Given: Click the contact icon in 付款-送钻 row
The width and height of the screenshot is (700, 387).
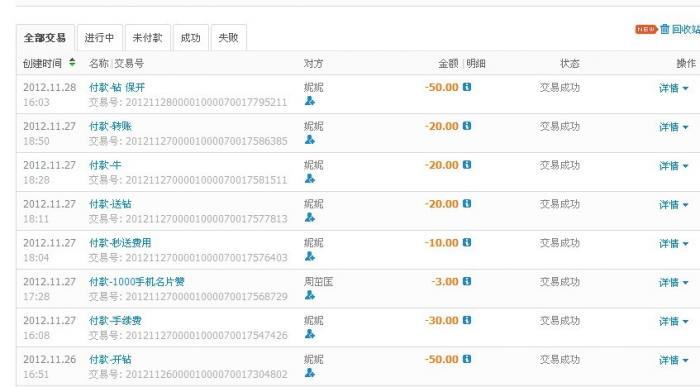Looking at the screenshot, I should tap(310, 217).
